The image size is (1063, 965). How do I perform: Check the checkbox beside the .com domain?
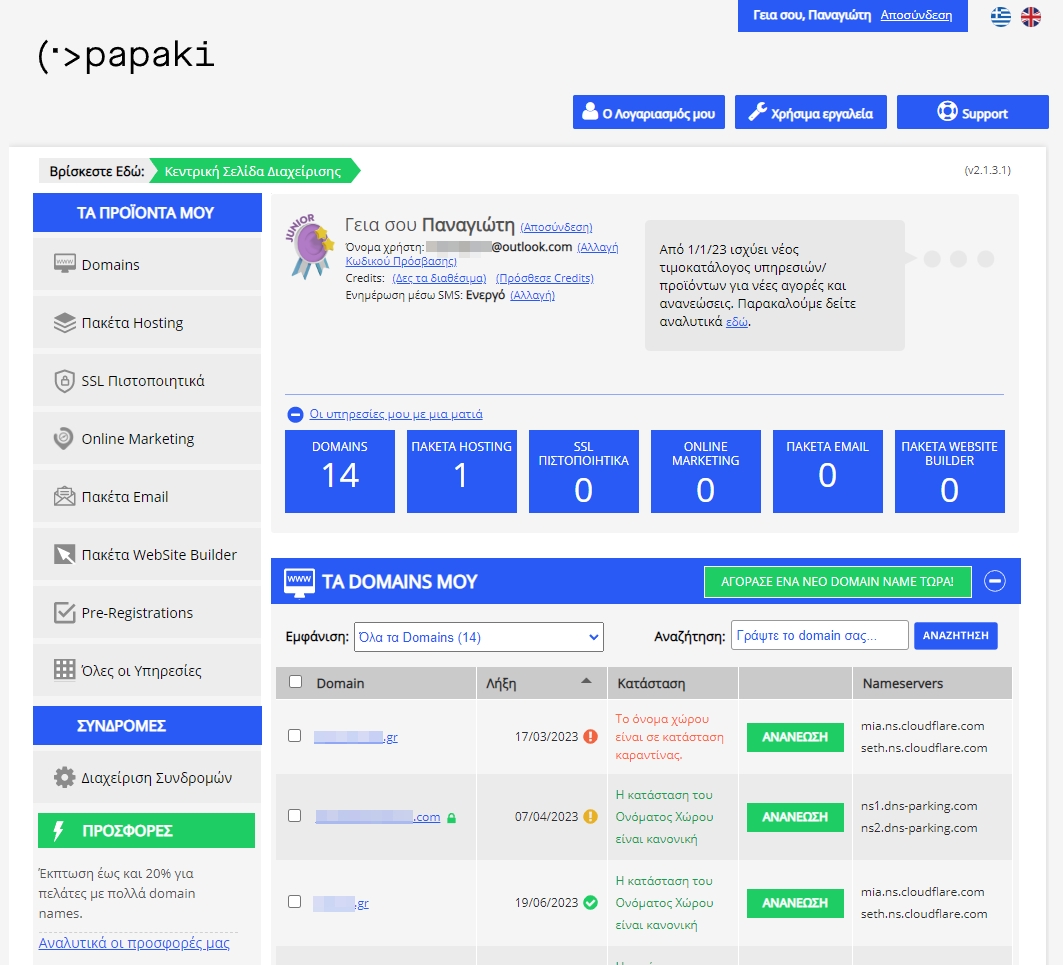pyautogui.click(x=294, y=816)
